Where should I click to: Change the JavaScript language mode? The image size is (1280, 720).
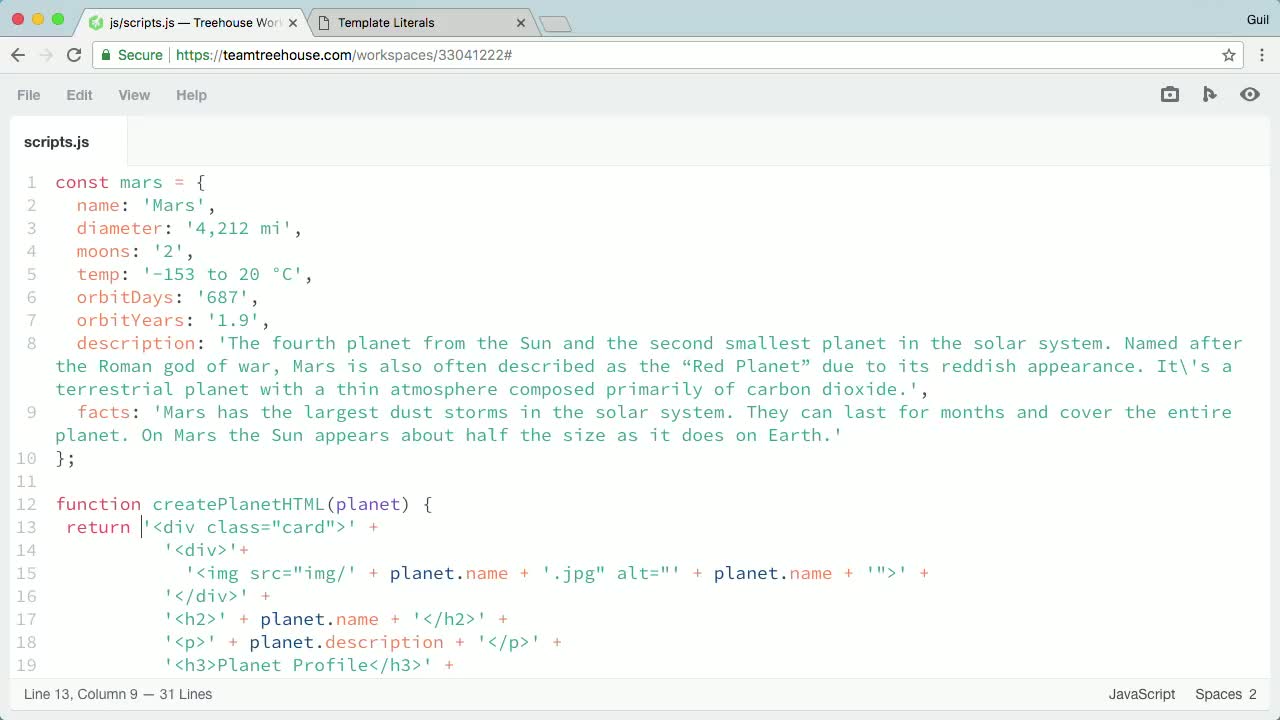(1141, 694)
